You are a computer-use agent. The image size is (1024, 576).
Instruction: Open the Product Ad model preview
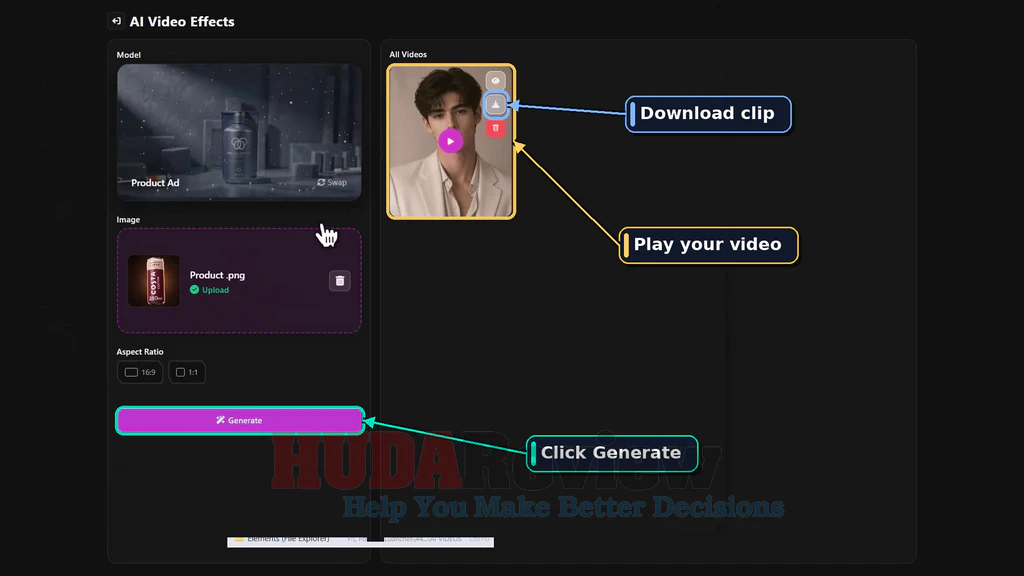pos(239,131)
